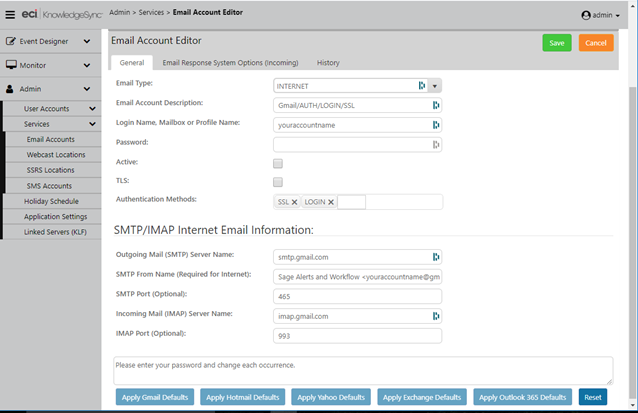Click the scrollbar down arrow
Screen dimensions: 638x413
point(633,405)
